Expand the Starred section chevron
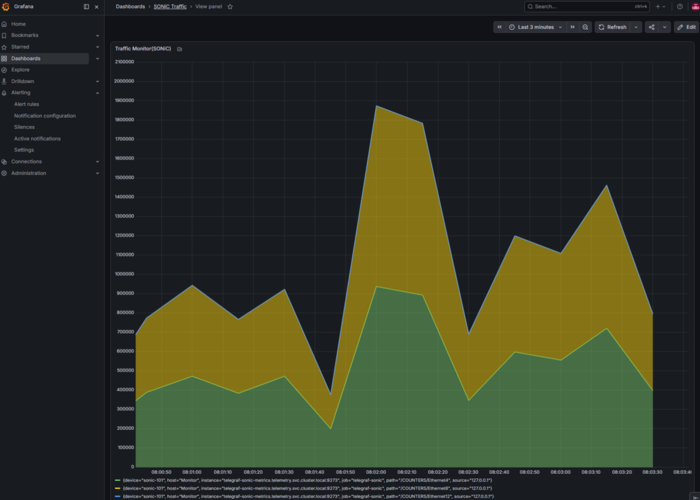The height and width of the screenshot is (500, 700). 97,47
